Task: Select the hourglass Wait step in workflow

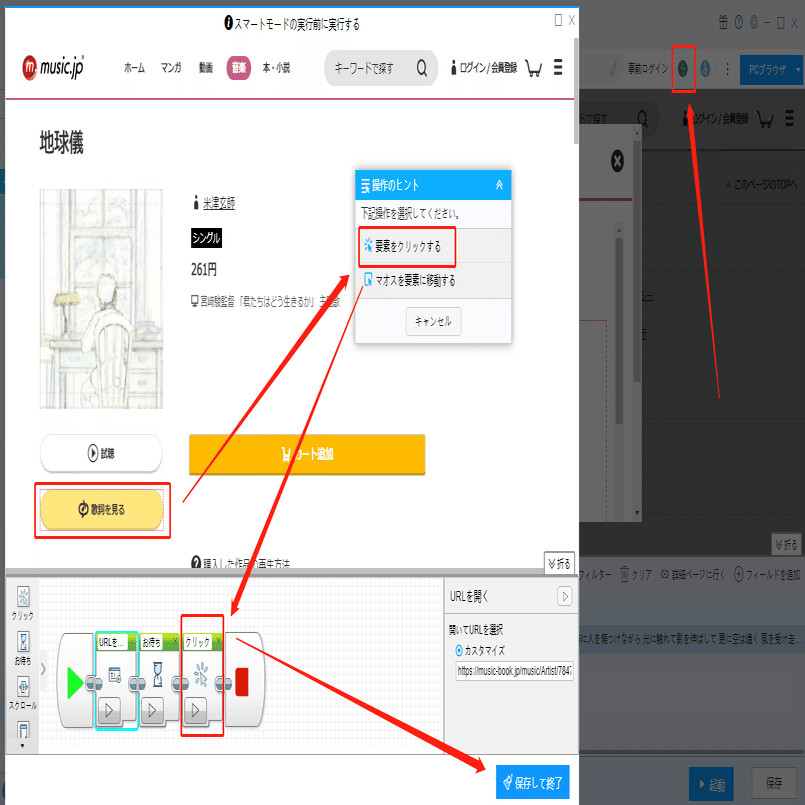Action: [158, 674]
